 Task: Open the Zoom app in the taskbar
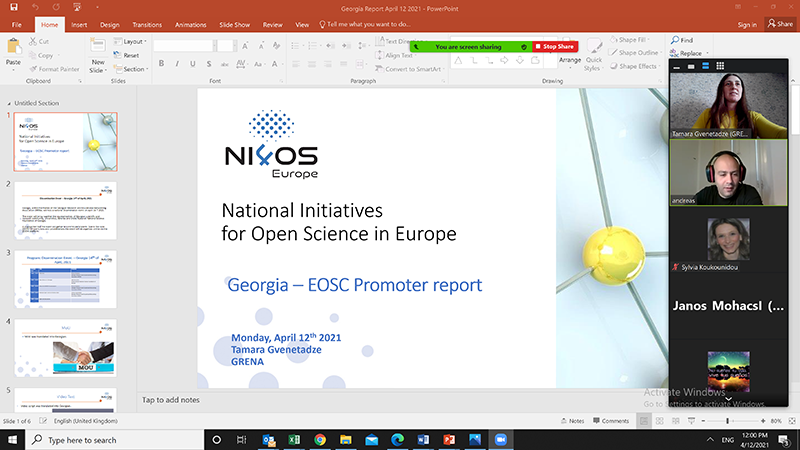click(x=501, y=440)
